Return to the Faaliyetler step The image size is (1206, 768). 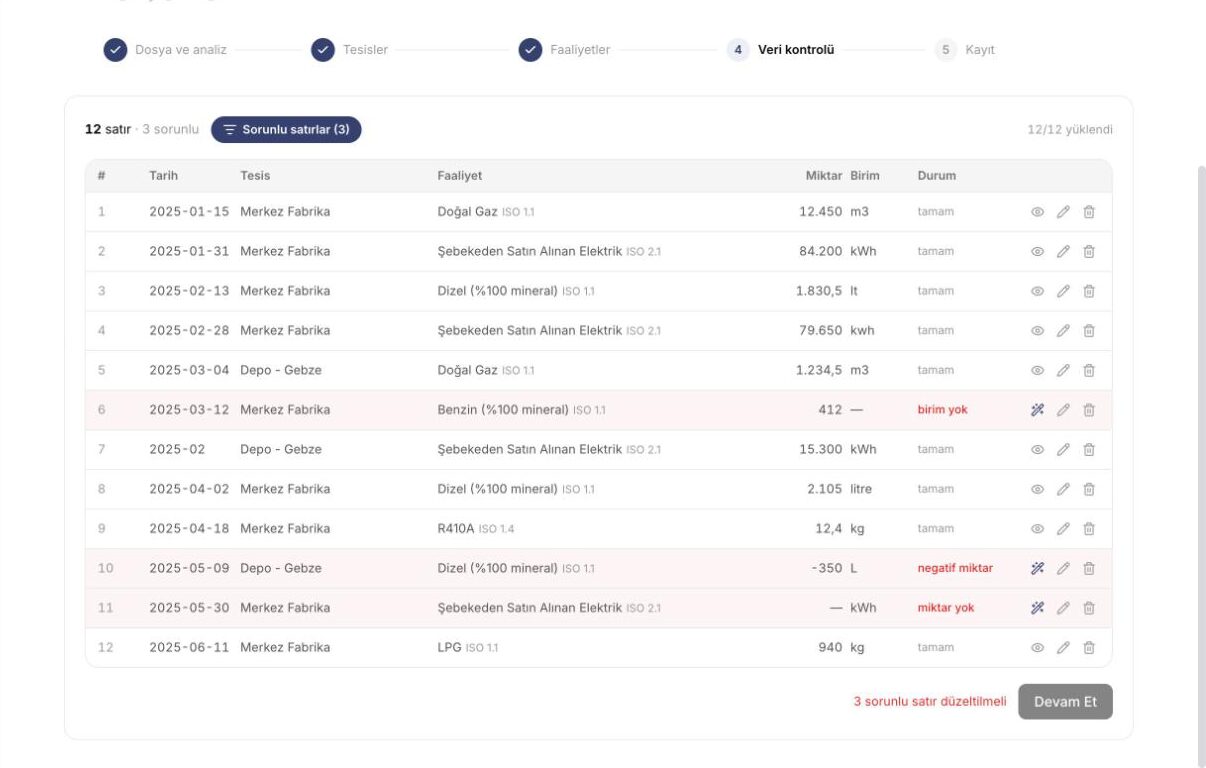(565, 50)
